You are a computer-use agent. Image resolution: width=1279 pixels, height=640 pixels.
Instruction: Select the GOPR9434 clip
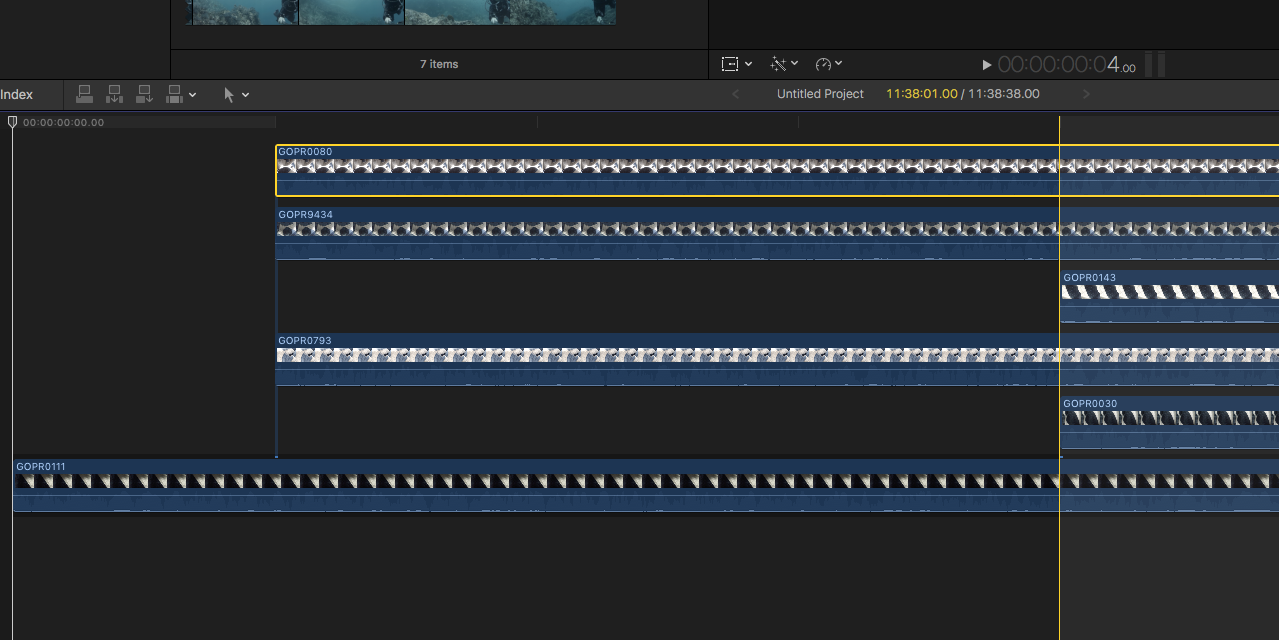(x=777, y=234)
